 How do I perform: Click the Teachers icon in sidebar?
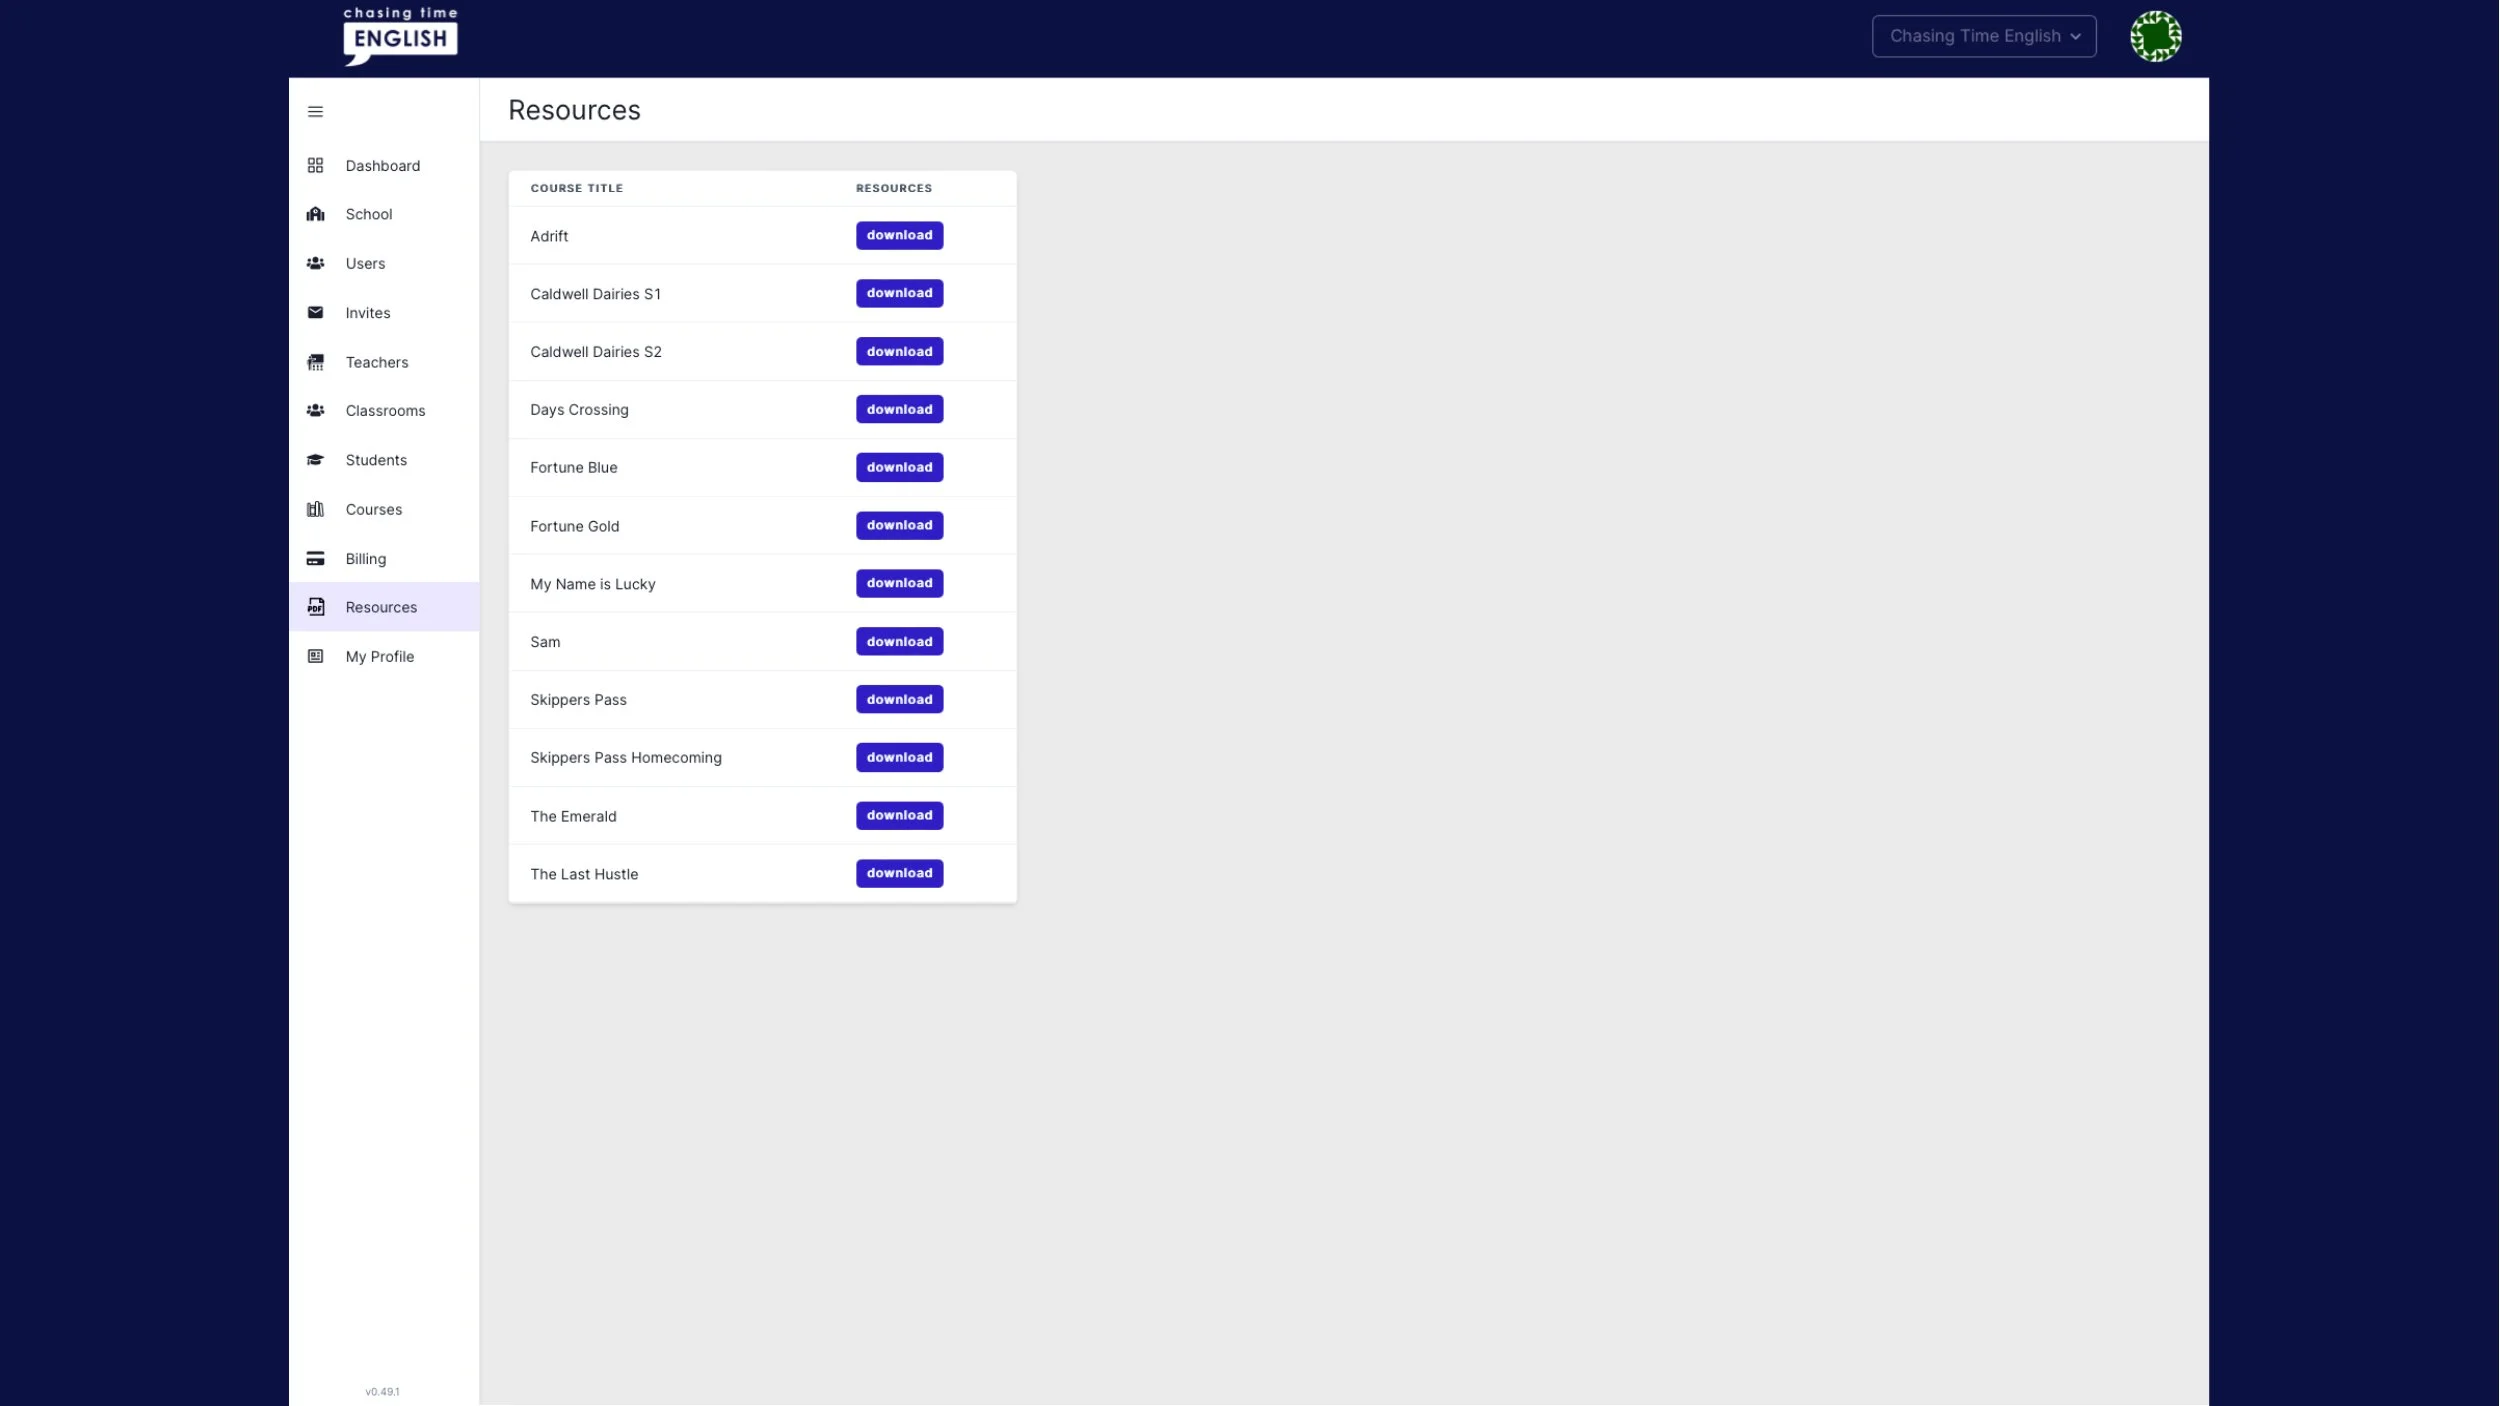(x=315, y=362)
